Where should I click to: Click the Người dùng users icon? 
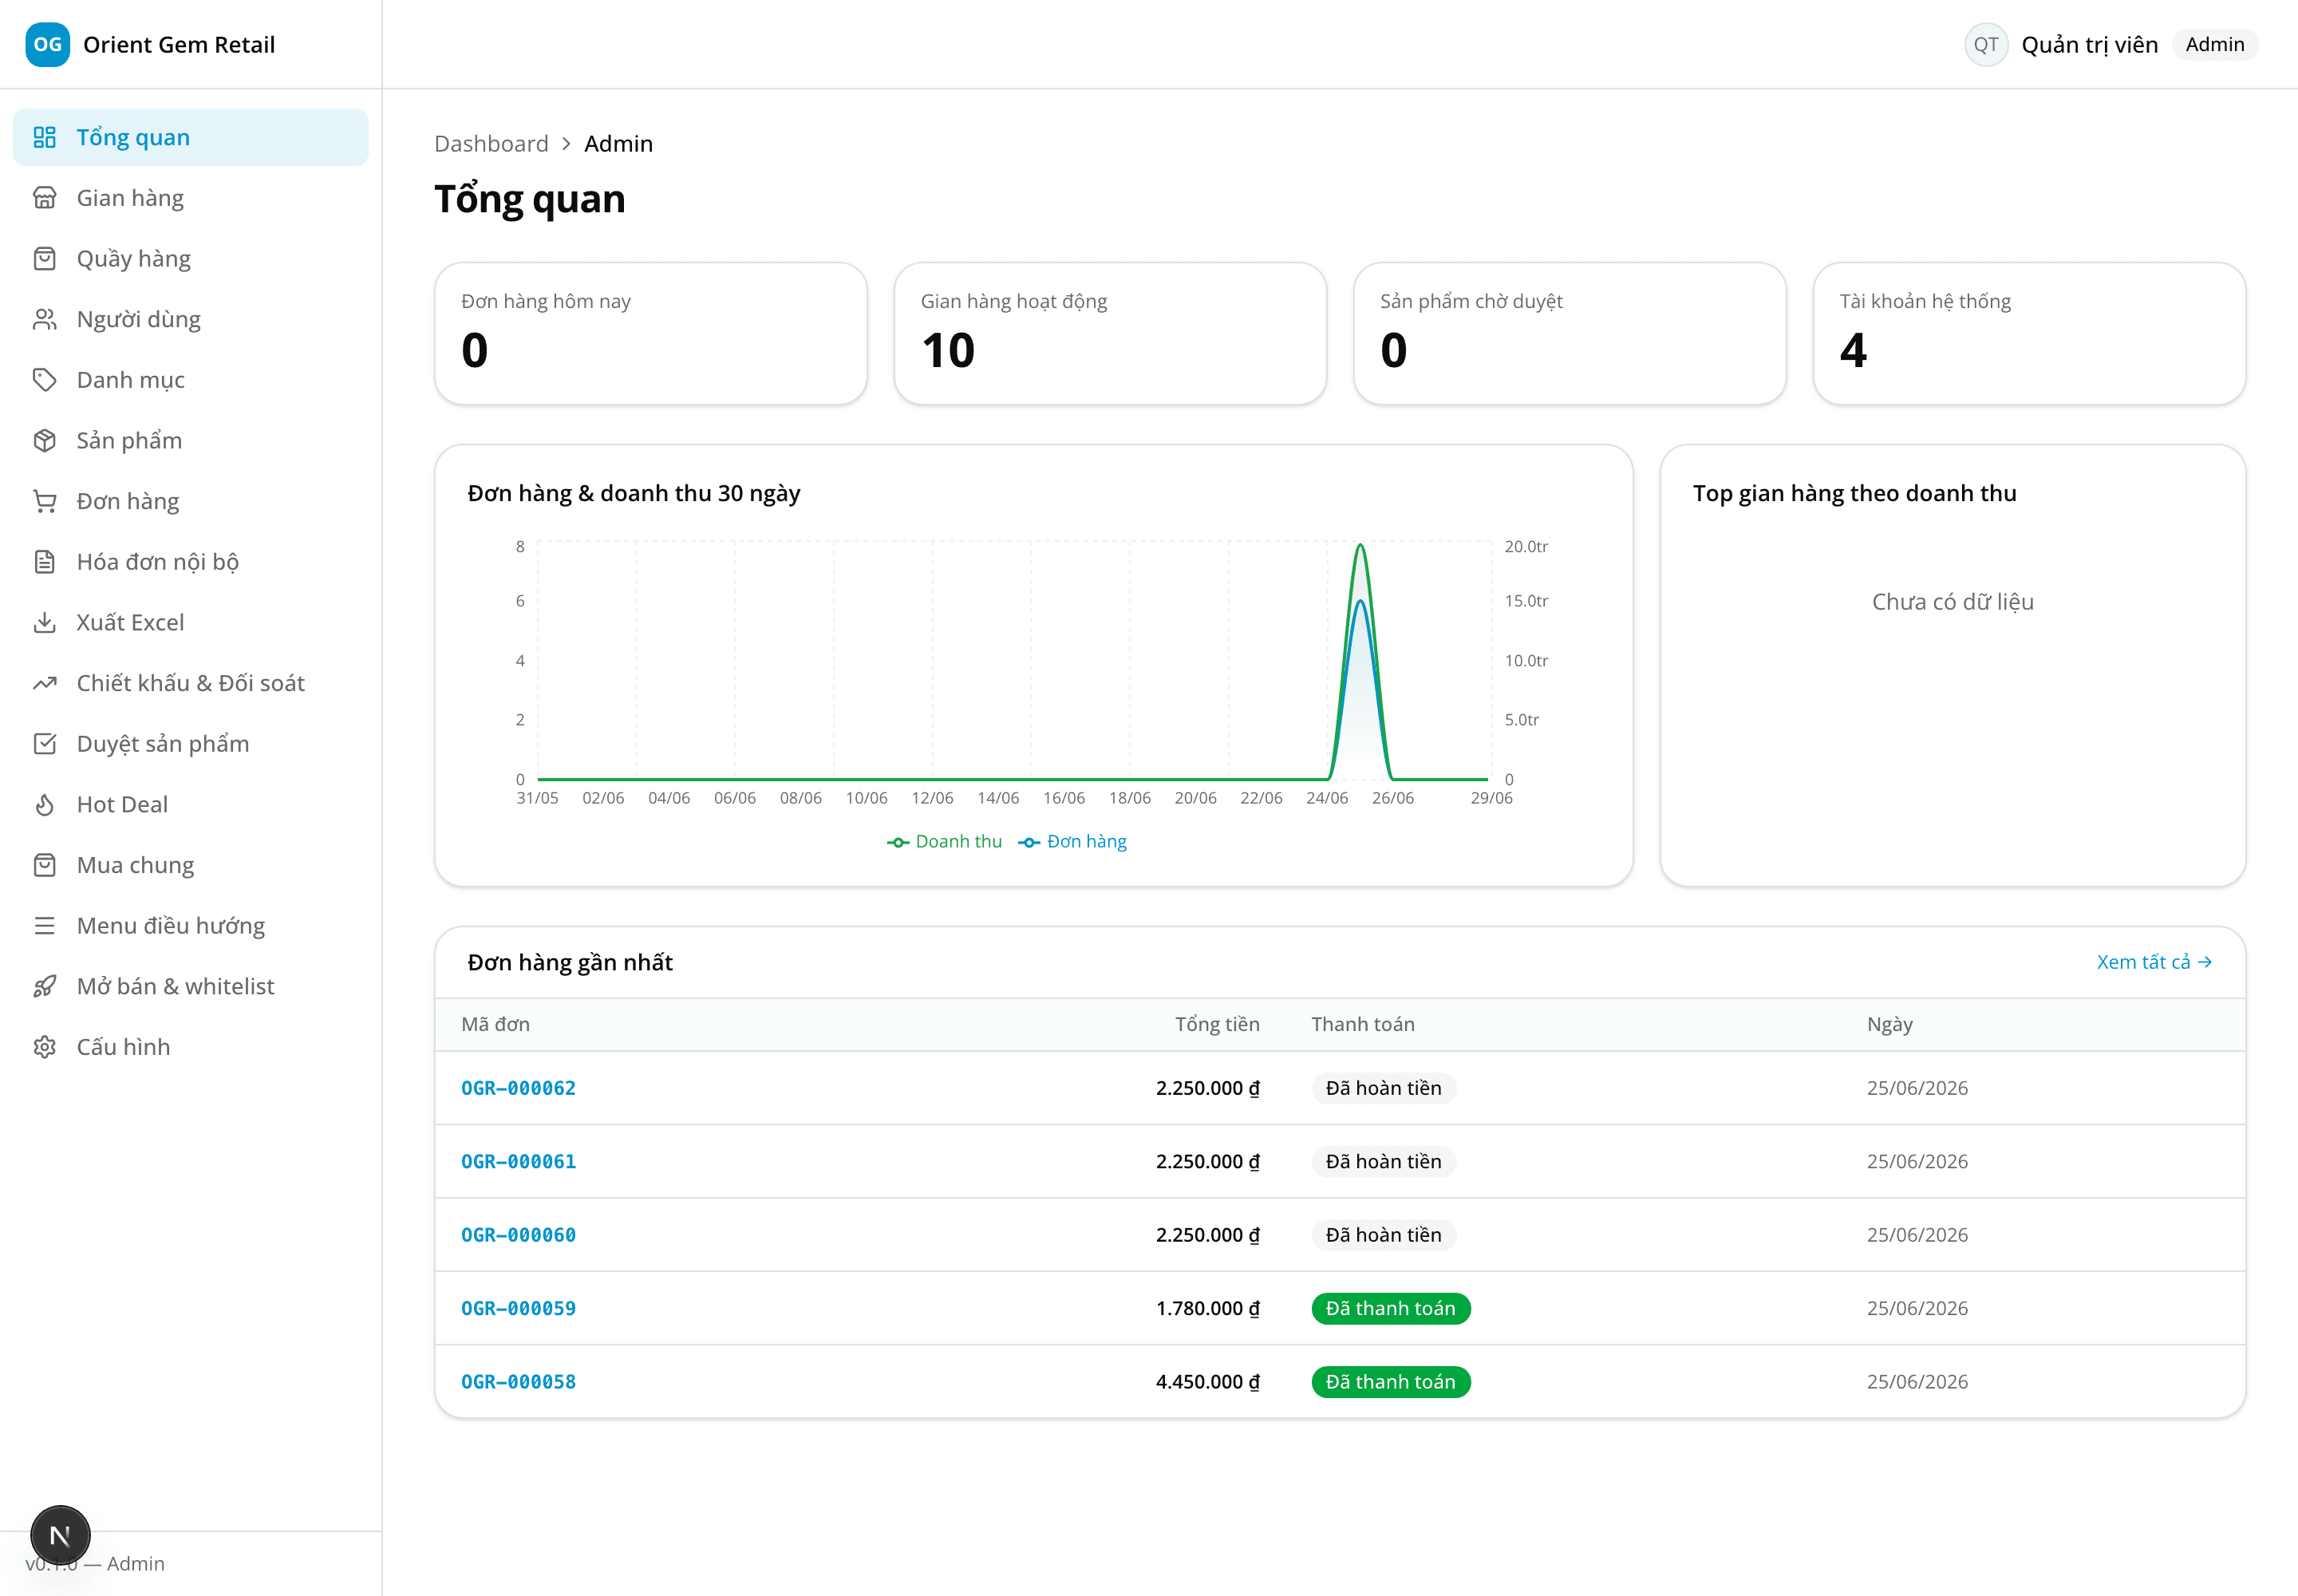[44, 319]
